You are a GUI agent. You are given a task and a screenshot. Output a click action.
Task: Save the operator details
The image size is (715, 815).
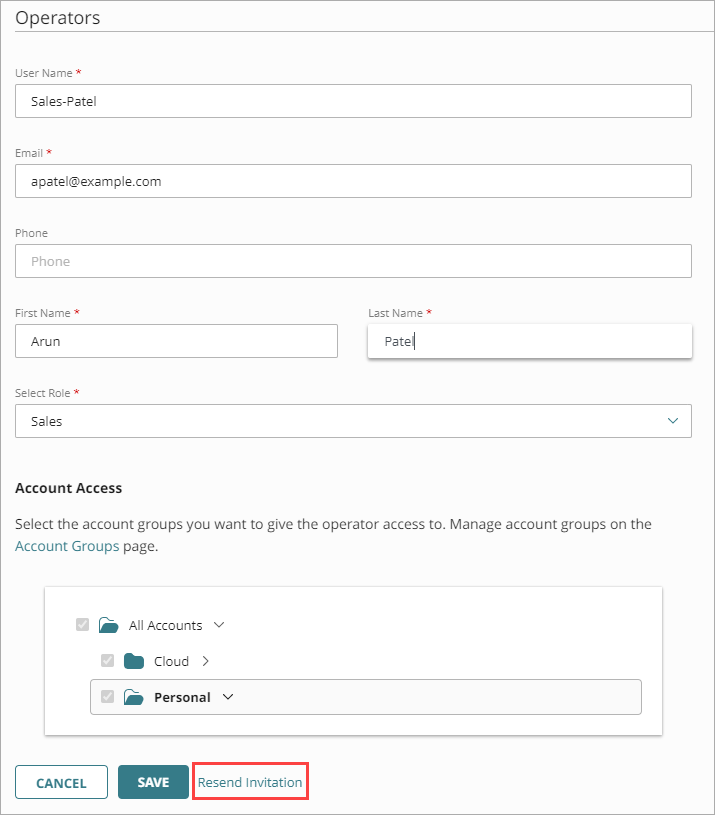click(153, 781)
